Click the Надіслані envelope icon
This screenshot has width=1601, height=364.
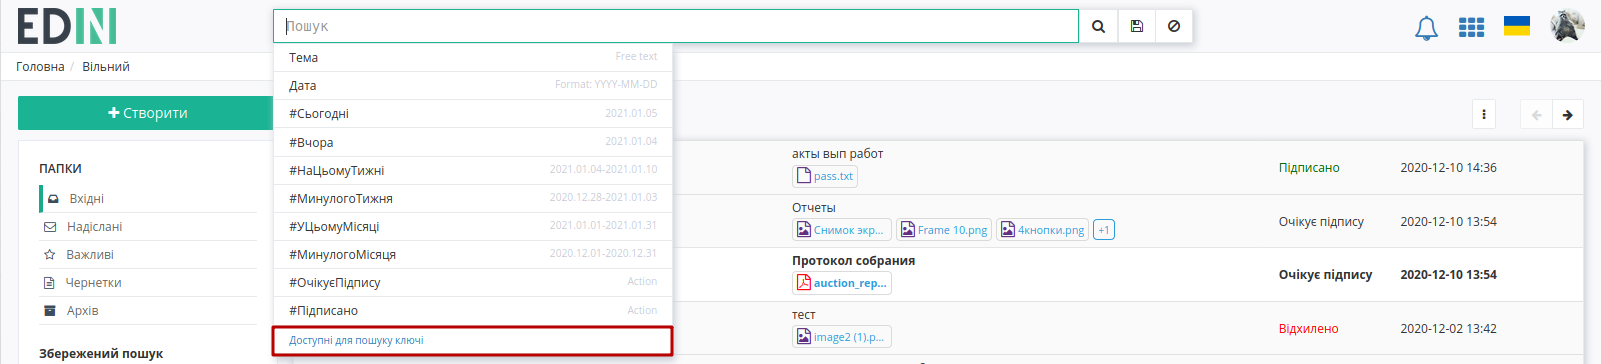[49, 227]
